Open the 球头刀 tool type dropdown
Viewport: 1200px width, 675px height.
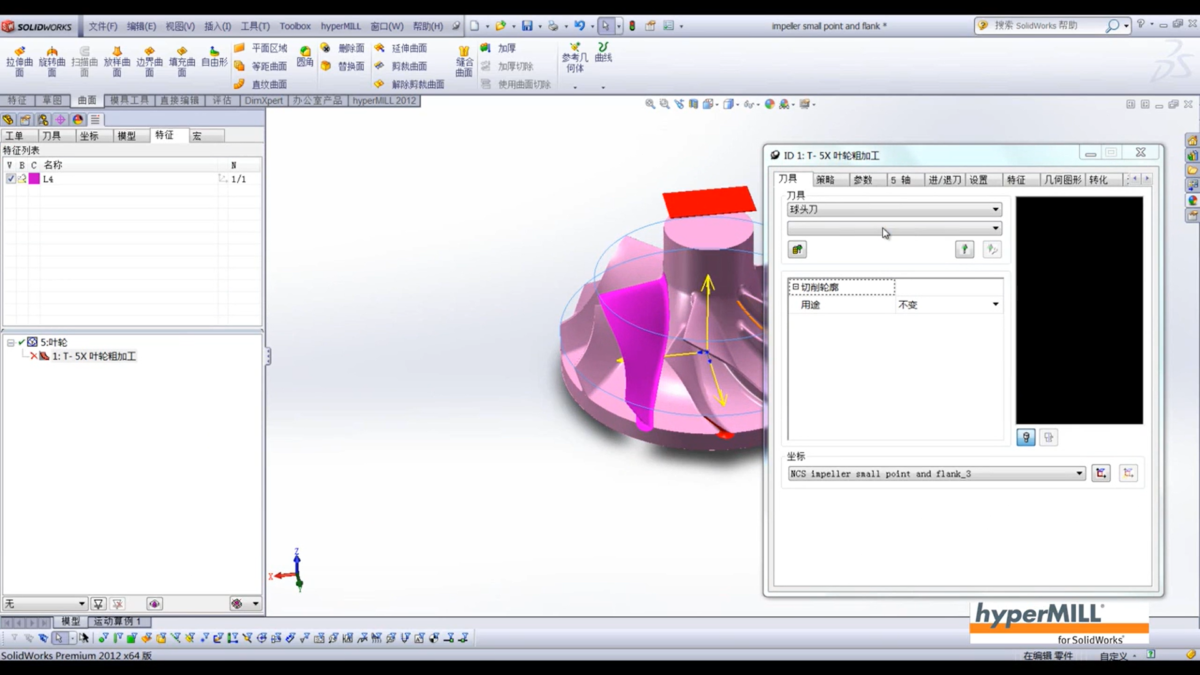click(x=894, y=210)
